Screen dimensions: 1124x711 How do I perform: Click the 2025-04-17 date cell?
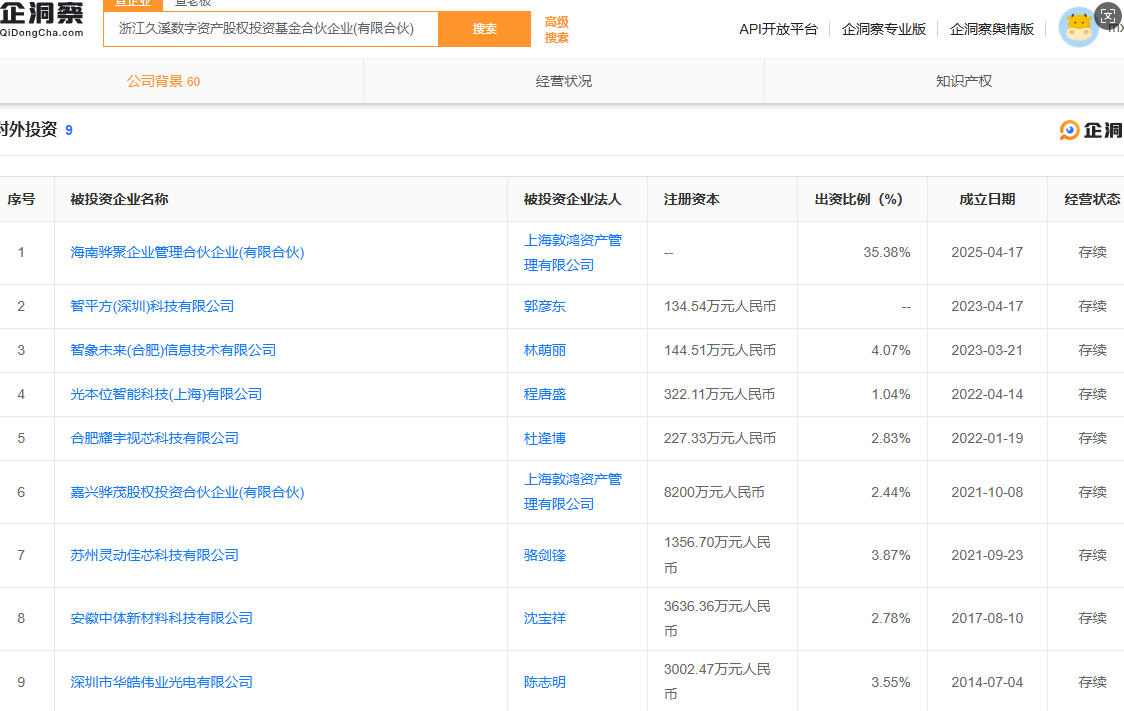pyautogui.click(x=987, y=252)
